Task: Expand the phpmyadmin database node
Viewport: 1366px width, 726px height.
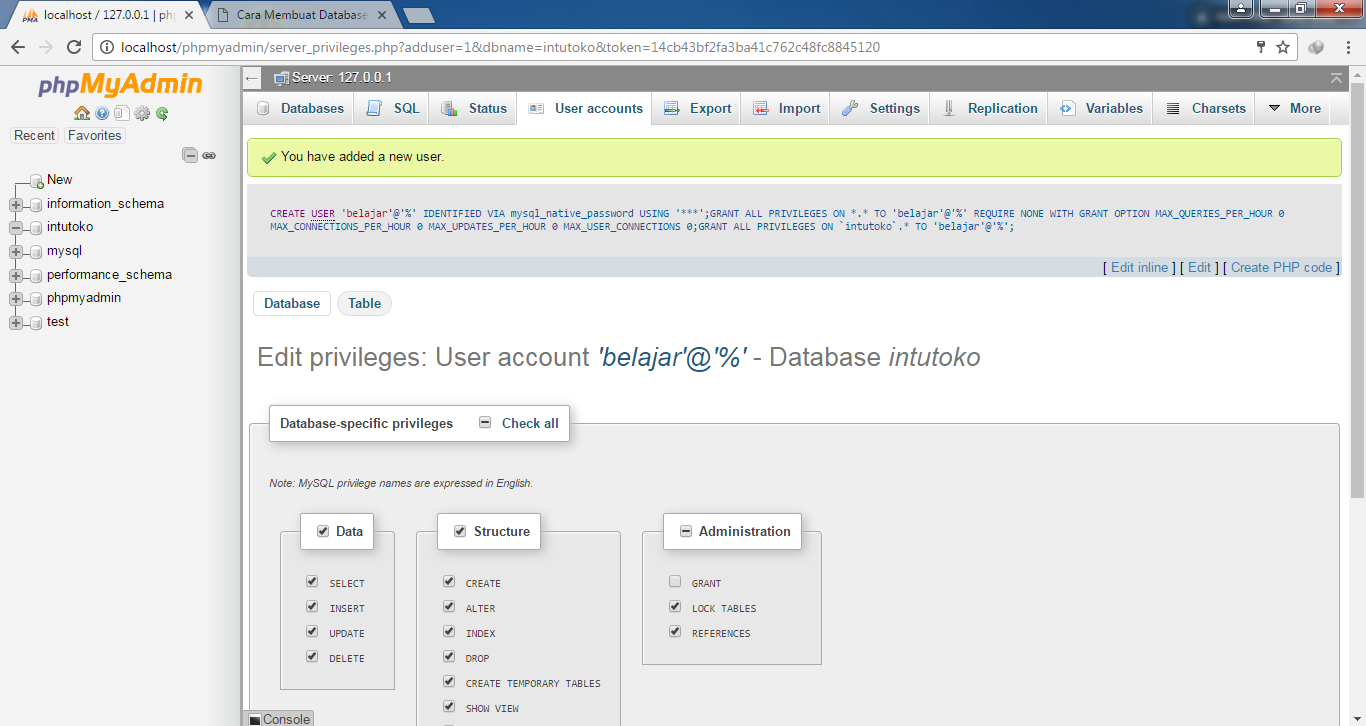Action: pos(15,298)
